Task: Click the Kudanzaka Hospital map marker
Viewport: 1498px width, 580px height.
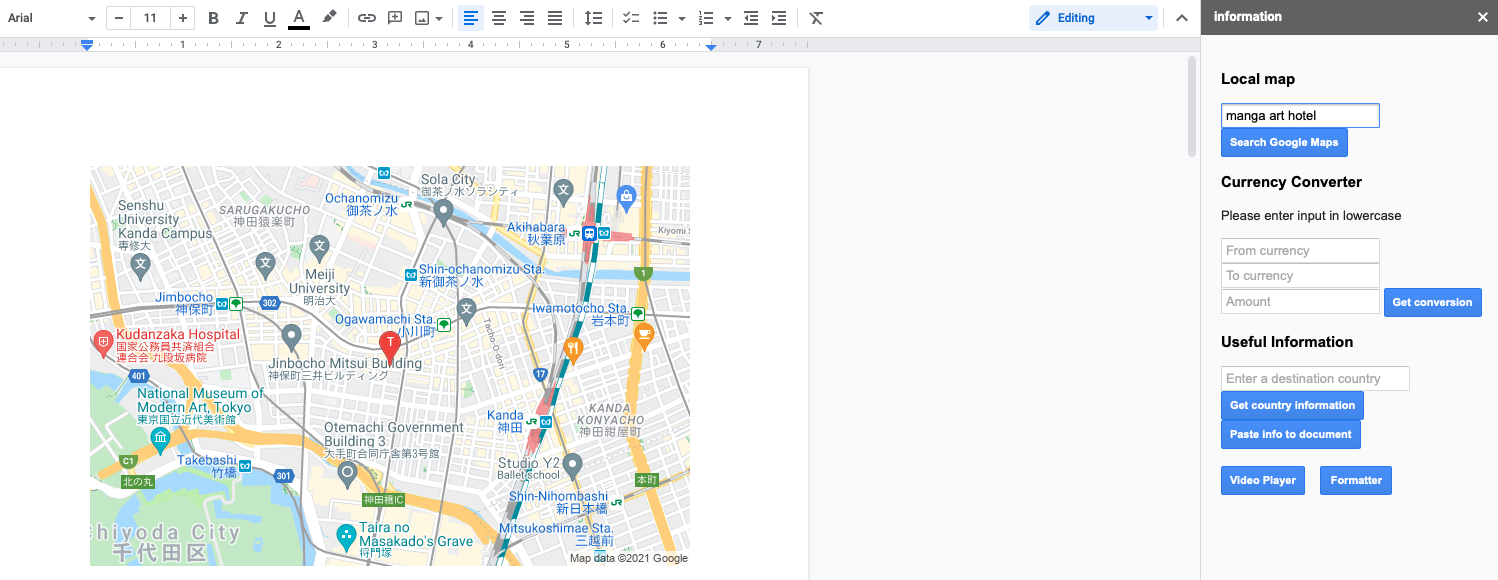Action: pos(102,344)
